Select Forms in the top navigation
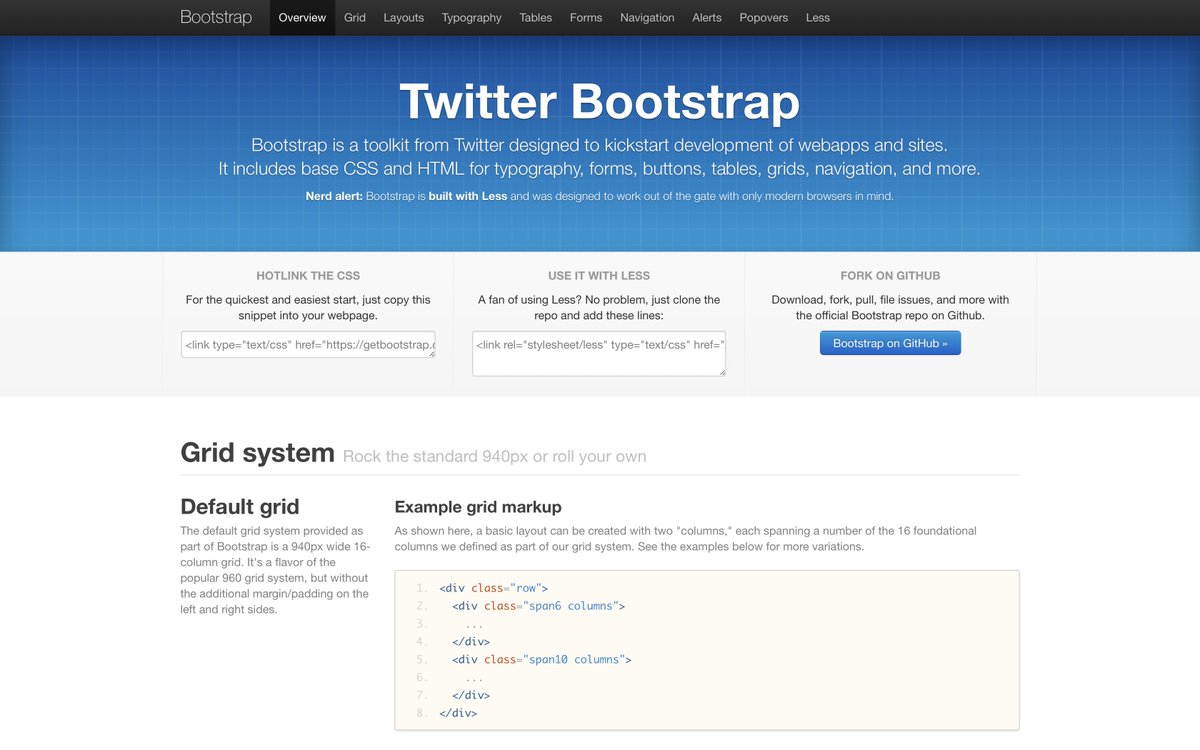1200x750 pixels. coord(586,17)
